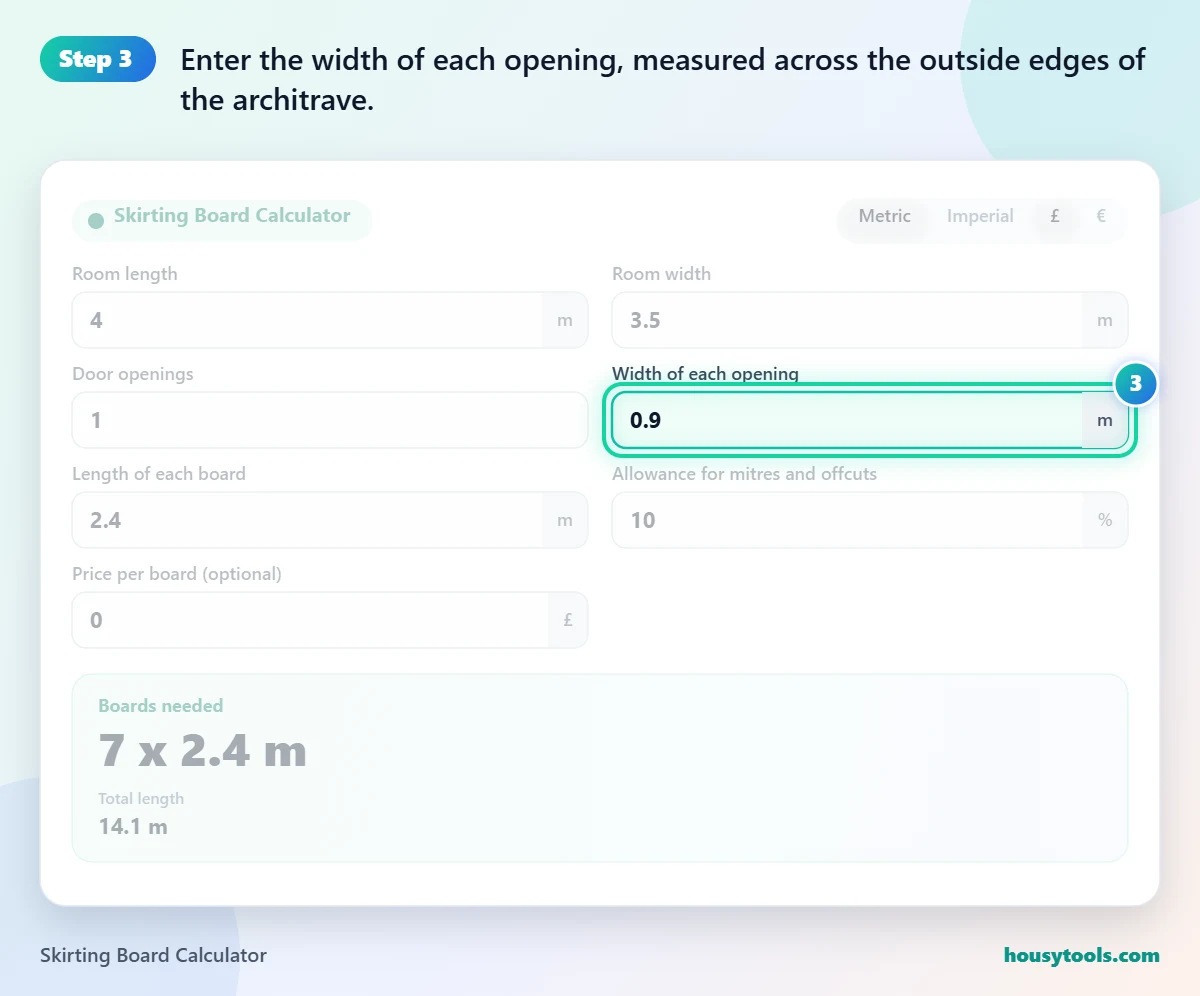Screen dimensions: 1200x996
Task: Click the 'Room length' label
Action: click(125, 274)
